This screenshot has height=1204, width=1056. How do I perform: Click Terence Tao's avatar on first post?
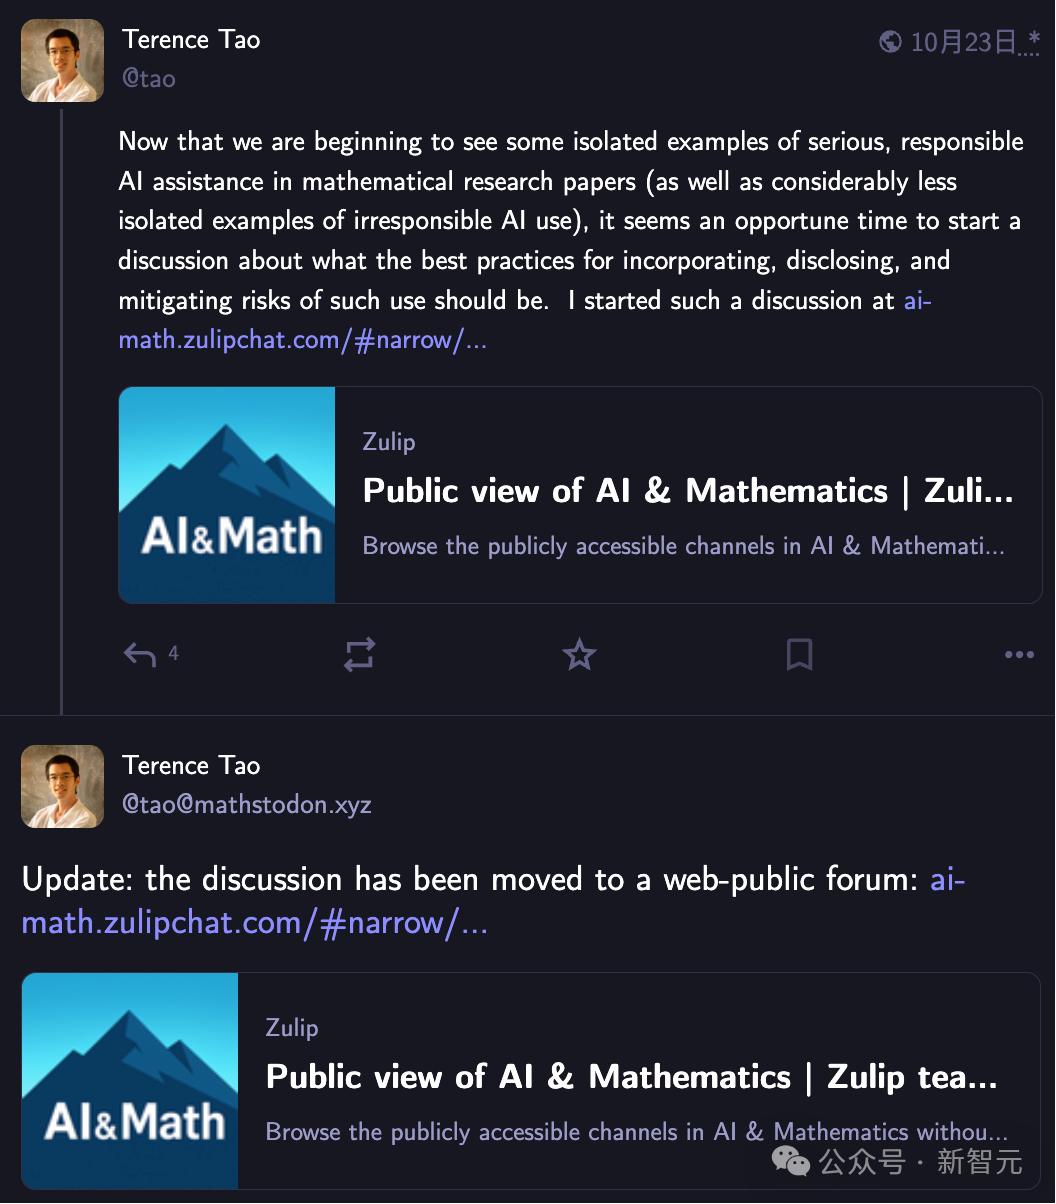click(x=63, y=60)
